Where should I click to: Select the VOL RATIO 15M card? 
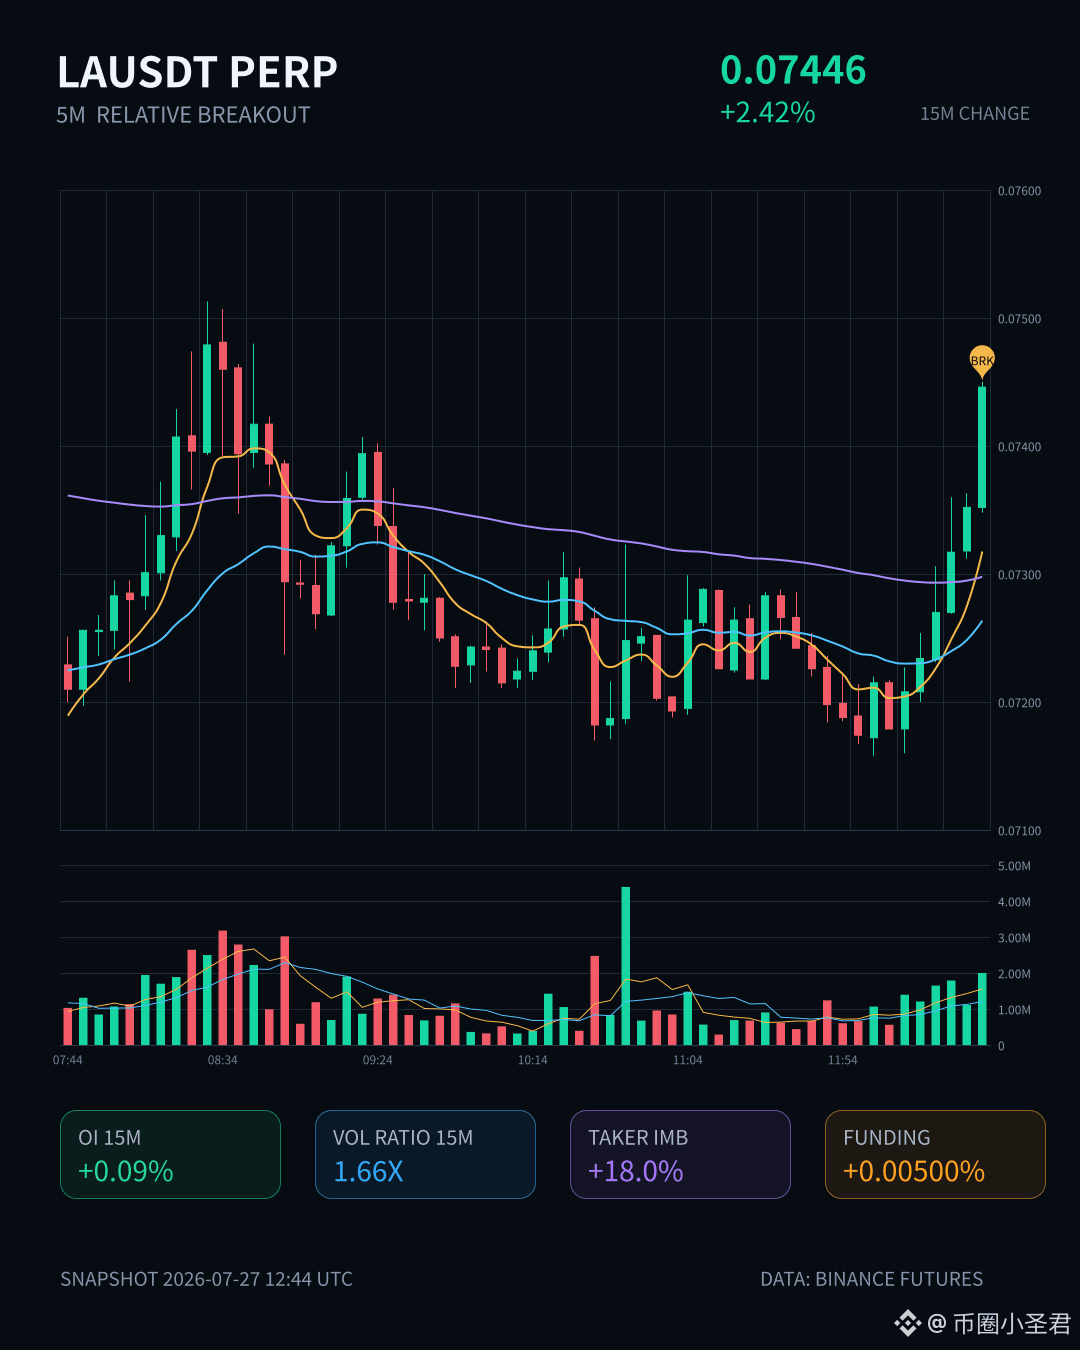tap(425, 1154)
